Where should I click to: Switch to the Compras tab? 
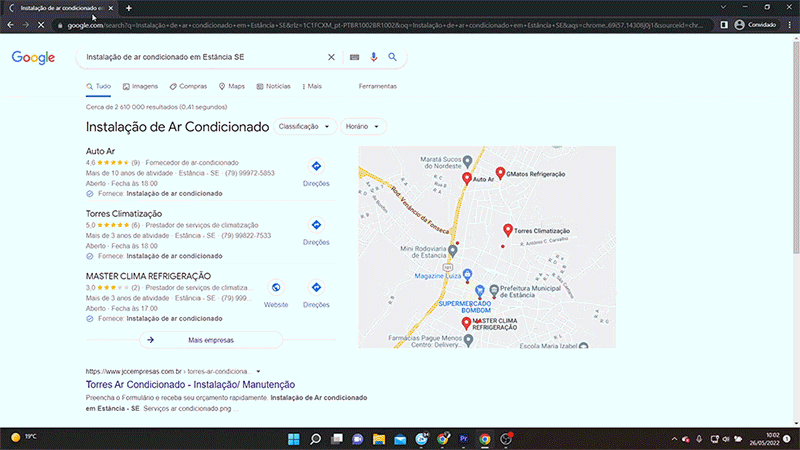pyautogui.click(x=188, y=86)
